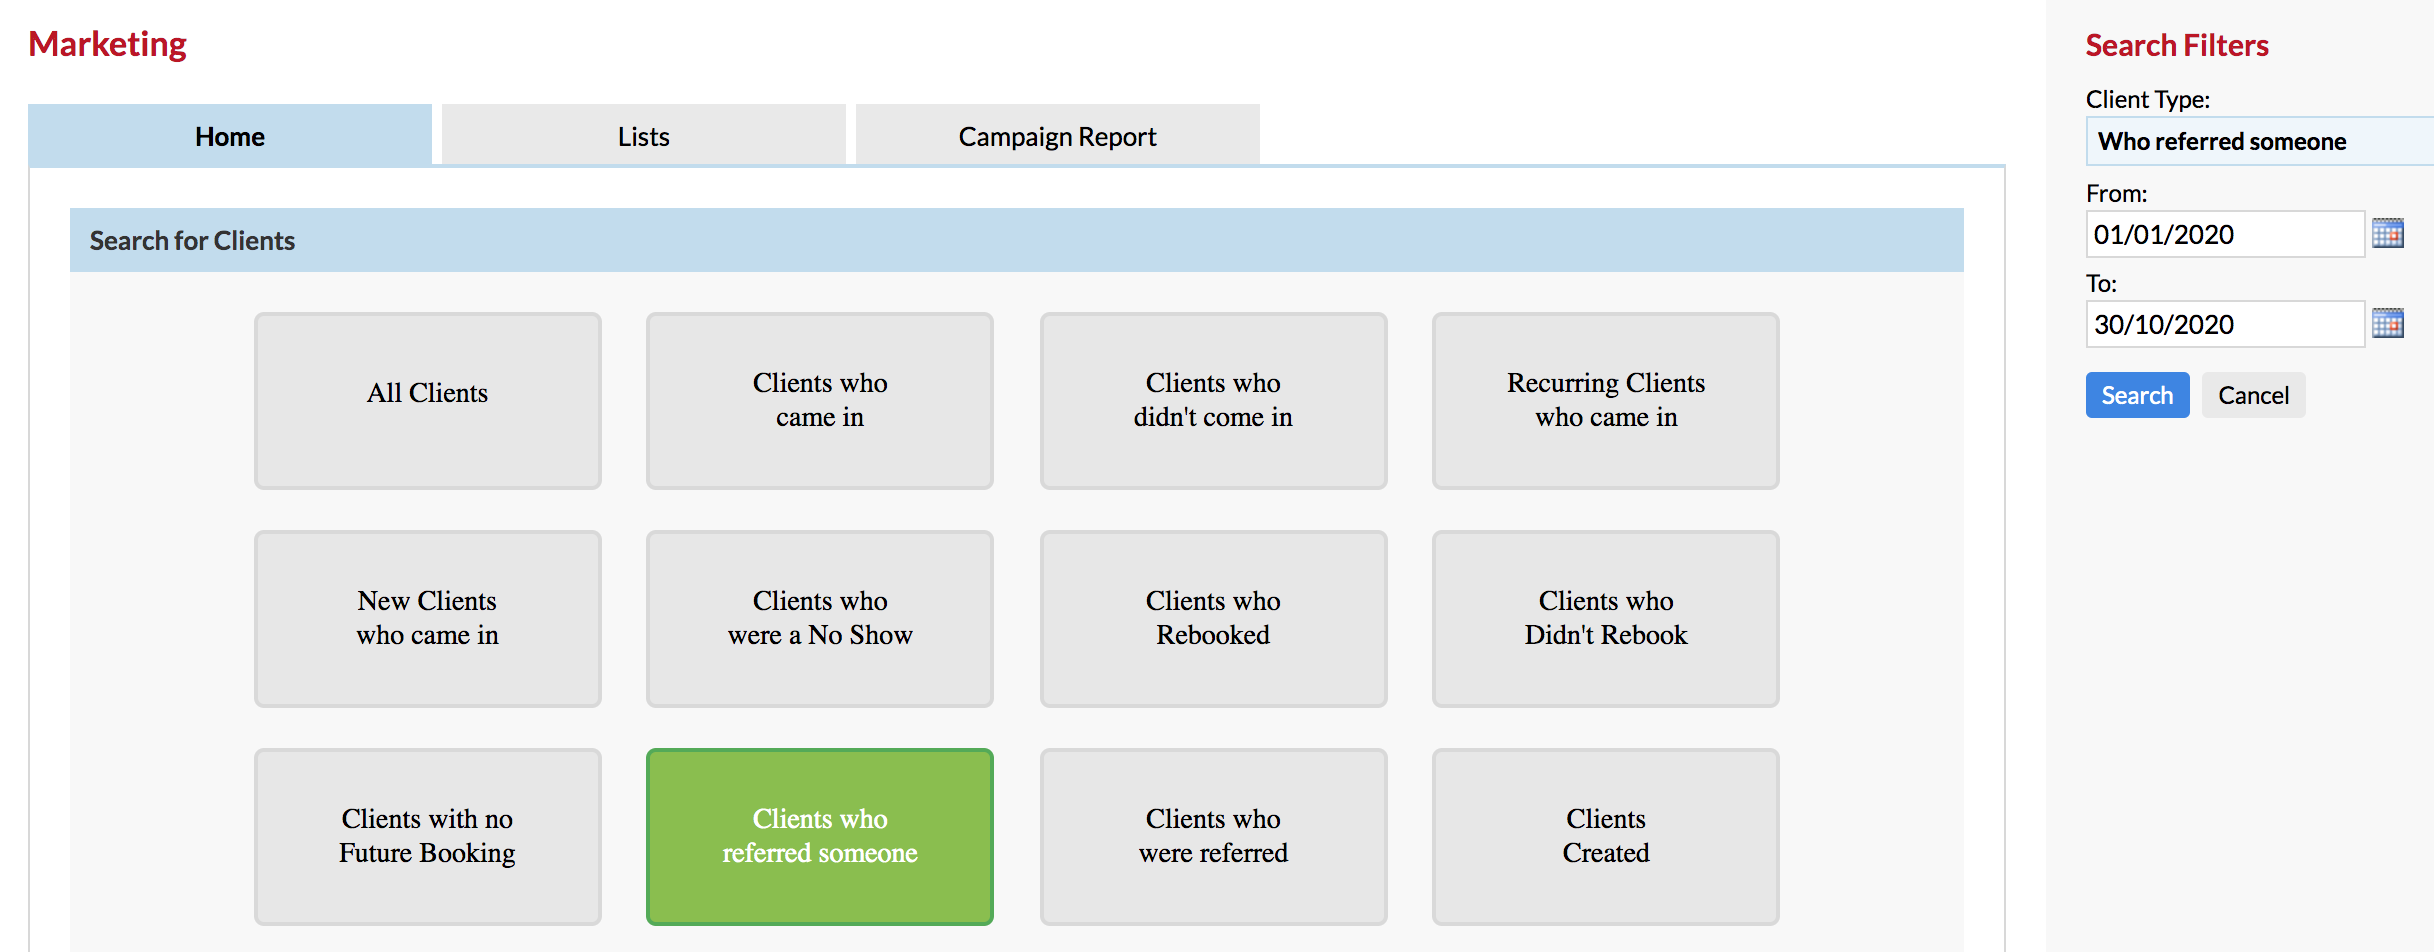Select the Home tab
The width and height of the screenshot is (2434, 952).
230,136
